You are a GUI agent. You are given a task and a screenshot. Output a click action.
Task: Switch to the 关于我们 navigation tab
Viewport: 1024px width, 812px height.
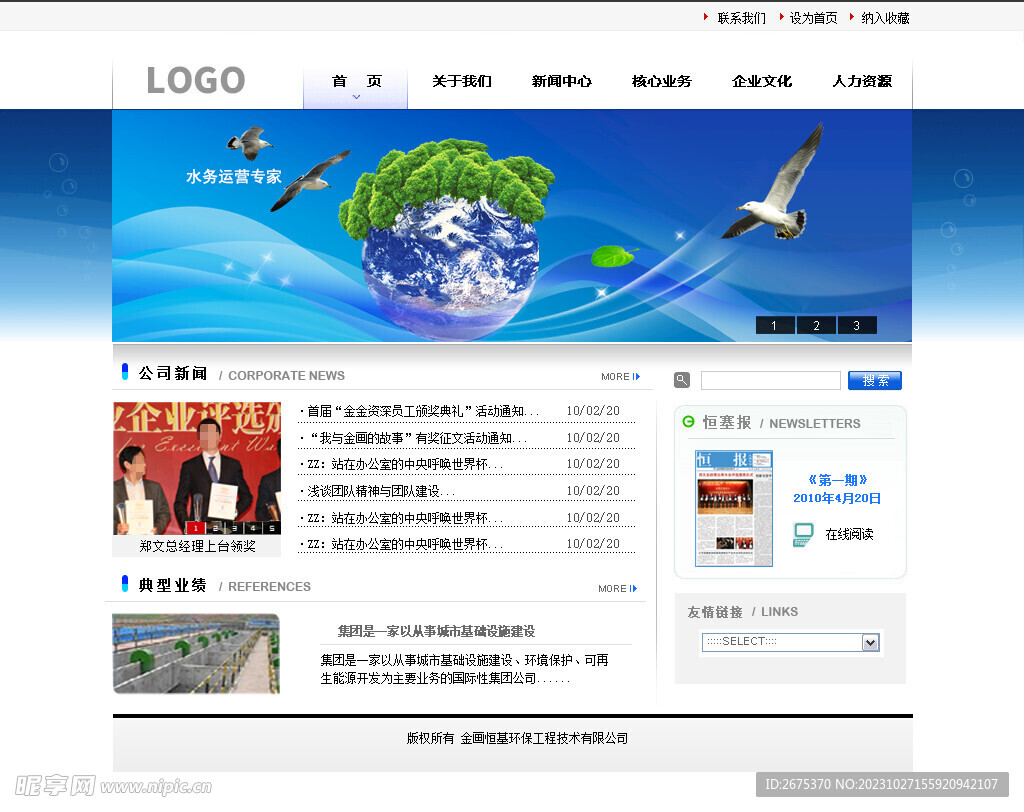point(461,81)
